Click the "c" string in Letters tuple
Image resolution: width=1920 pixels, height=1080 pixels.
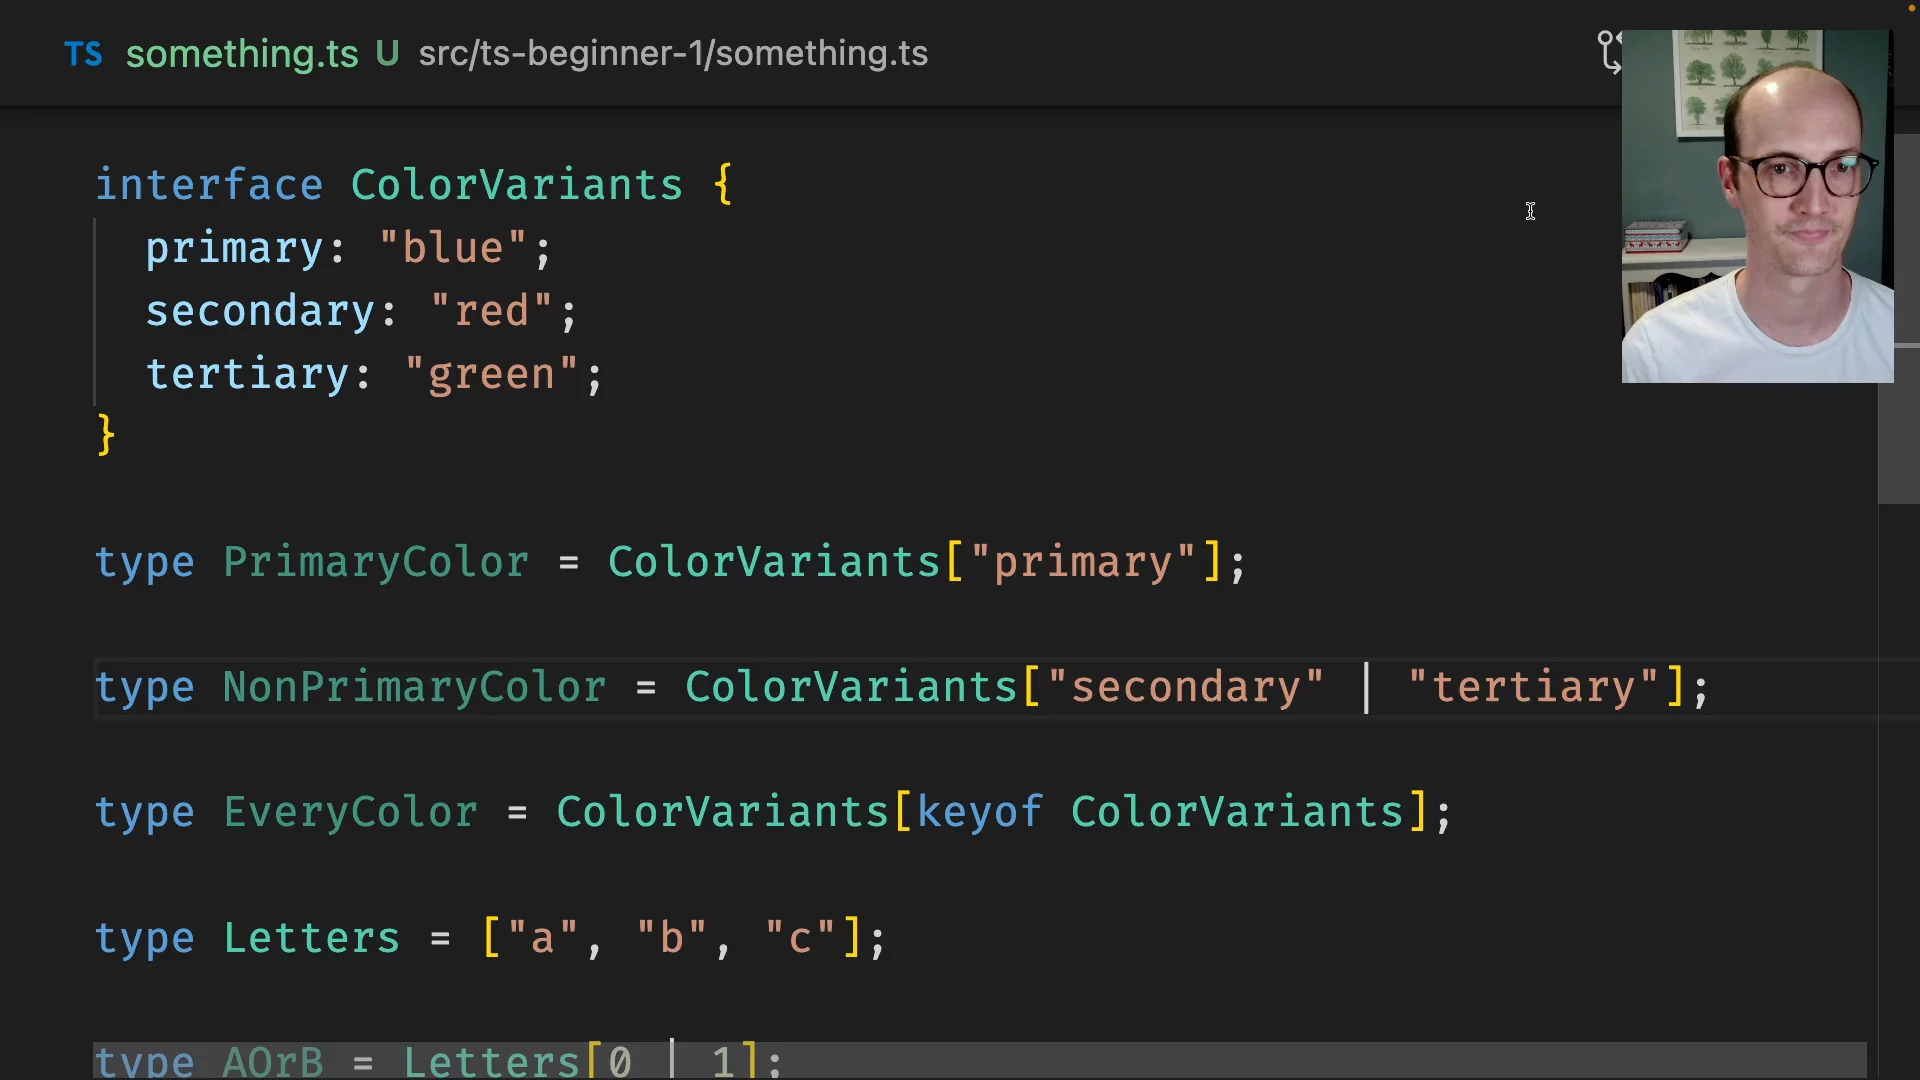point(800,938)
